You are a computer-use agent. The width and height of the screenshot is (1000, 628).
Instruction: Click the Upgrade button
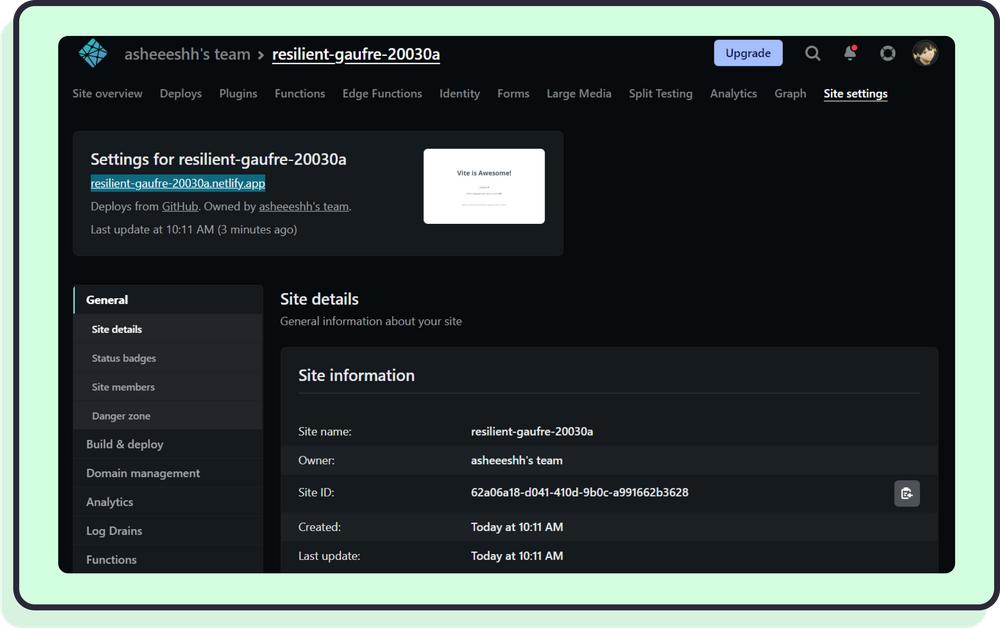[748, 54]
